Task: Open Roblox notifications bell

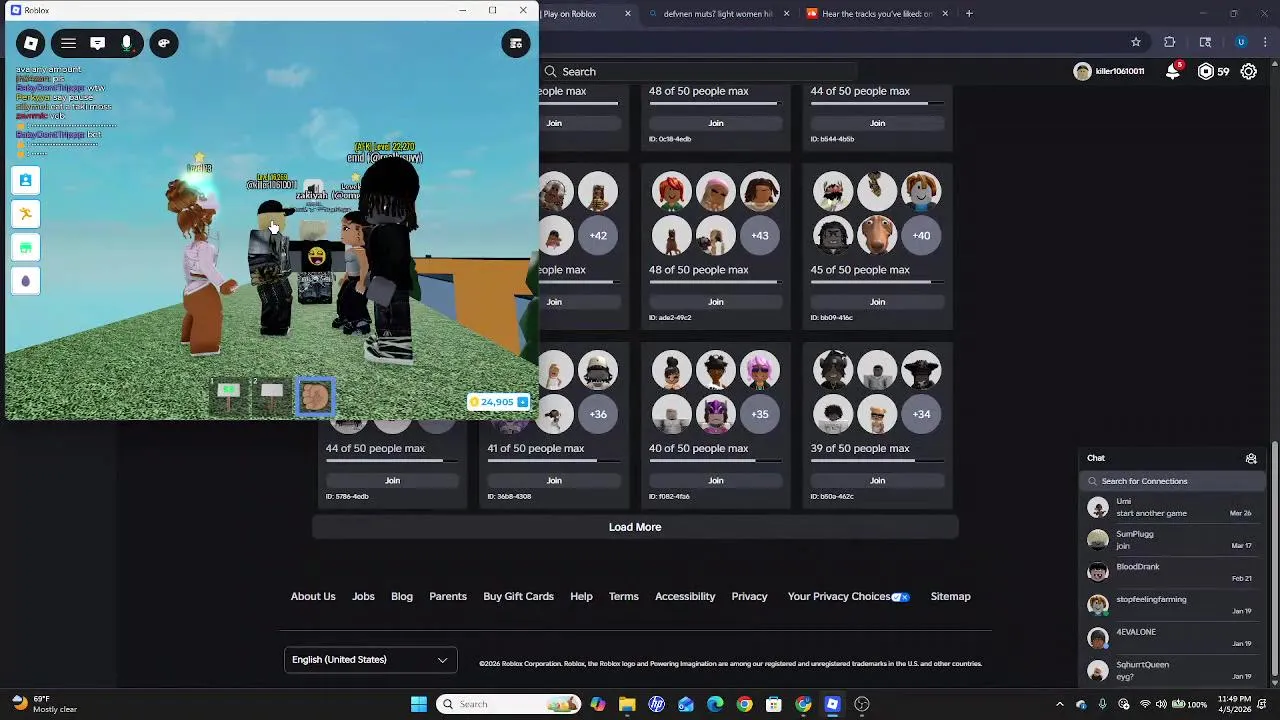Action: coord(1174,72)
